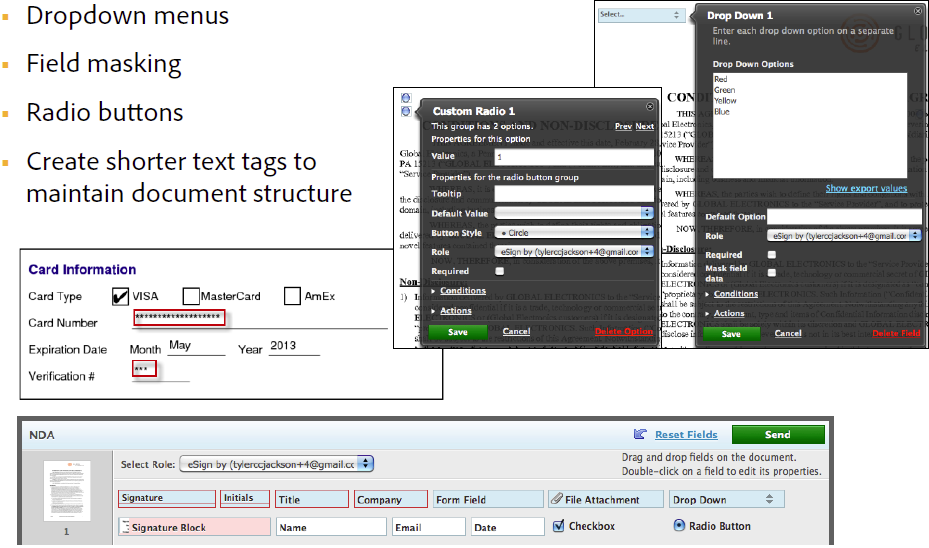Enable Required in Custom Radio 1 dialog
Viewport: 929px width, 548px height.
(499, 271)
